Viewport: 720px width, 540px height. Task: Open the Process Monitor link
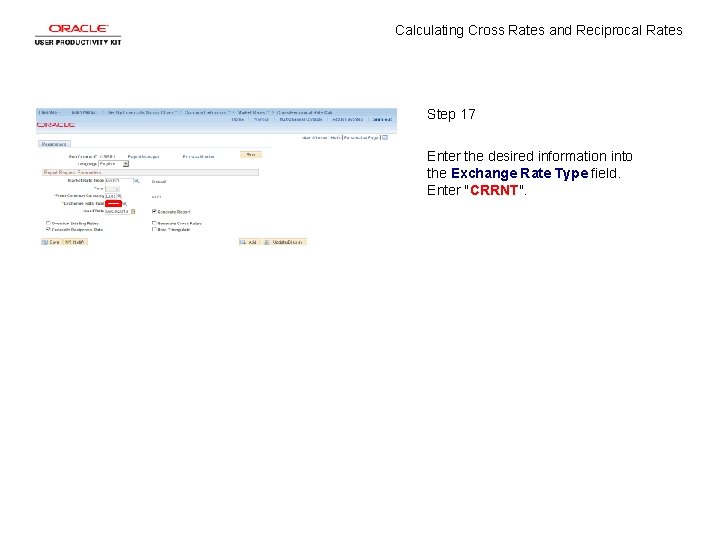point(198,157)
